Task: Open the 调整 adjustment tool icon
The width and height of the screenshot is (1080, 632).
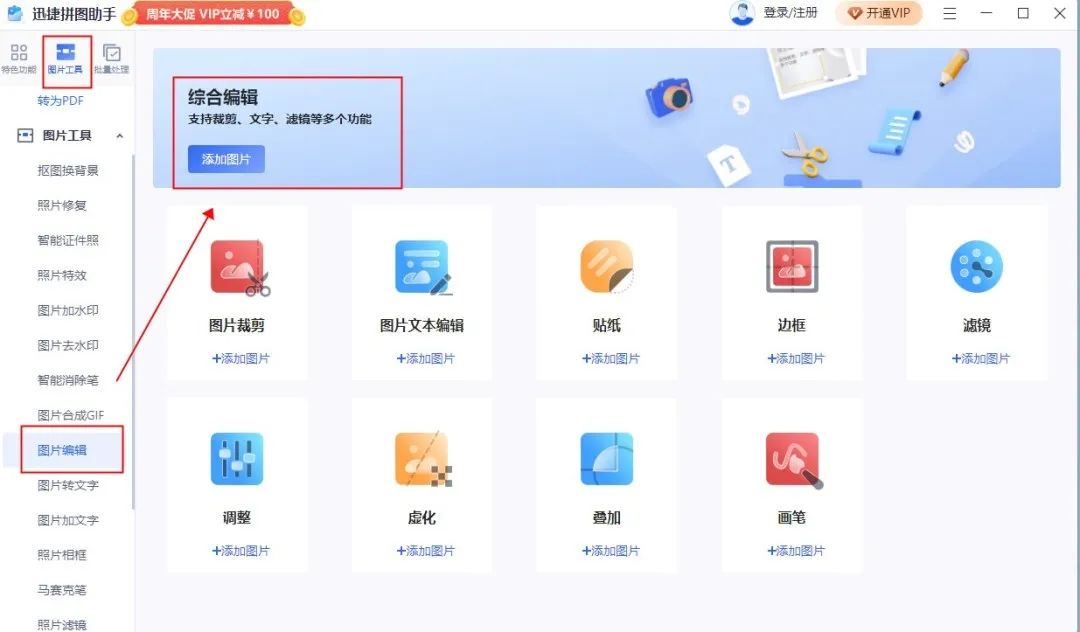Action: click(x=236, y=455)
